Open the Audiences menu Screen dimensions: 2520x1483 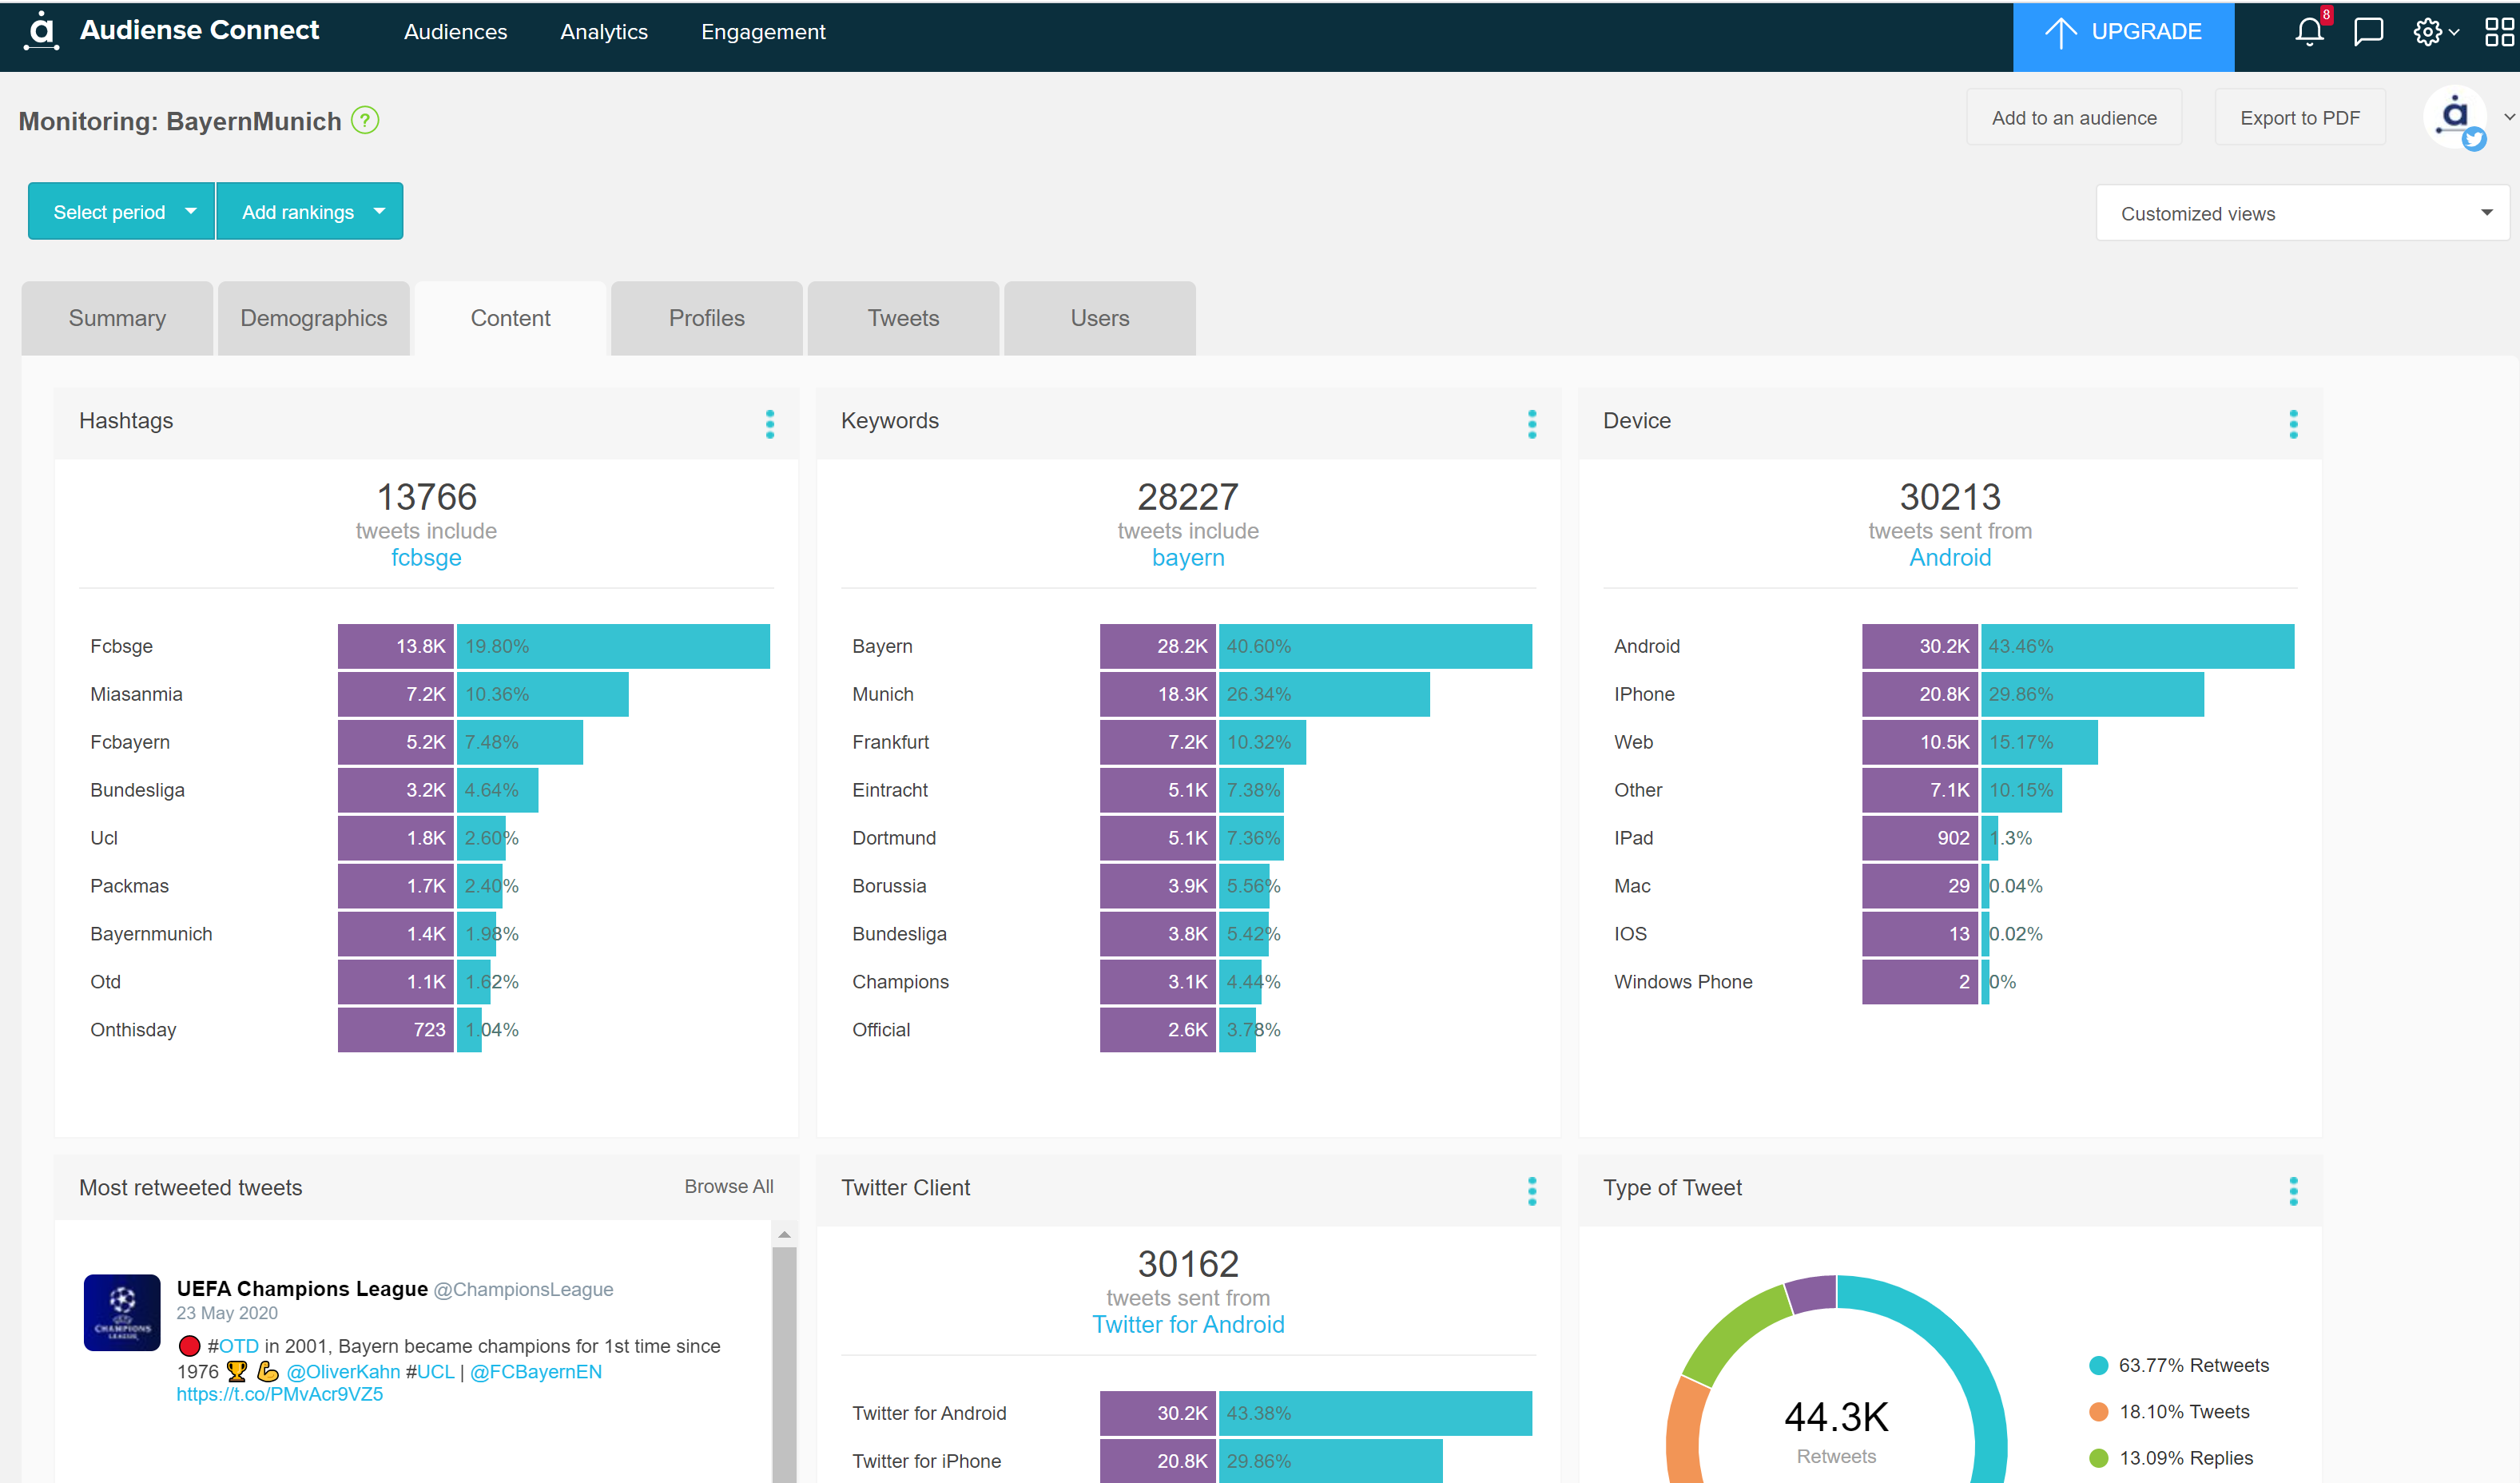point(455,32)
